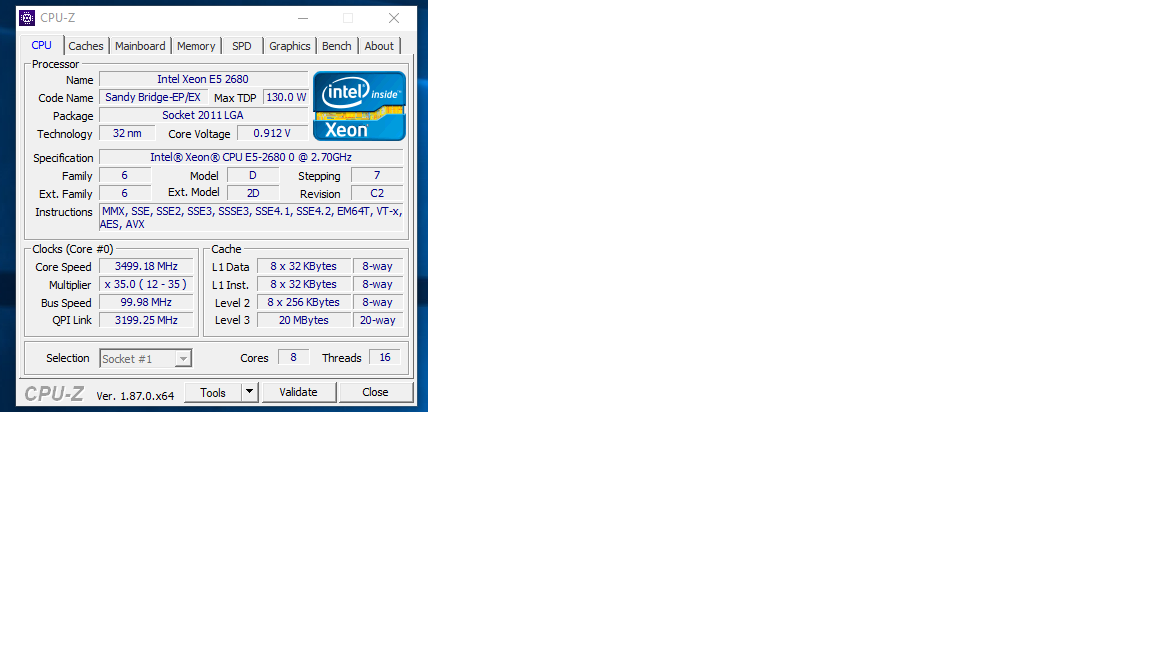Click the Core Voltage value '0.912 V'
The width and height of the screenshot is (1152, 648).
[x=273, y=134]
